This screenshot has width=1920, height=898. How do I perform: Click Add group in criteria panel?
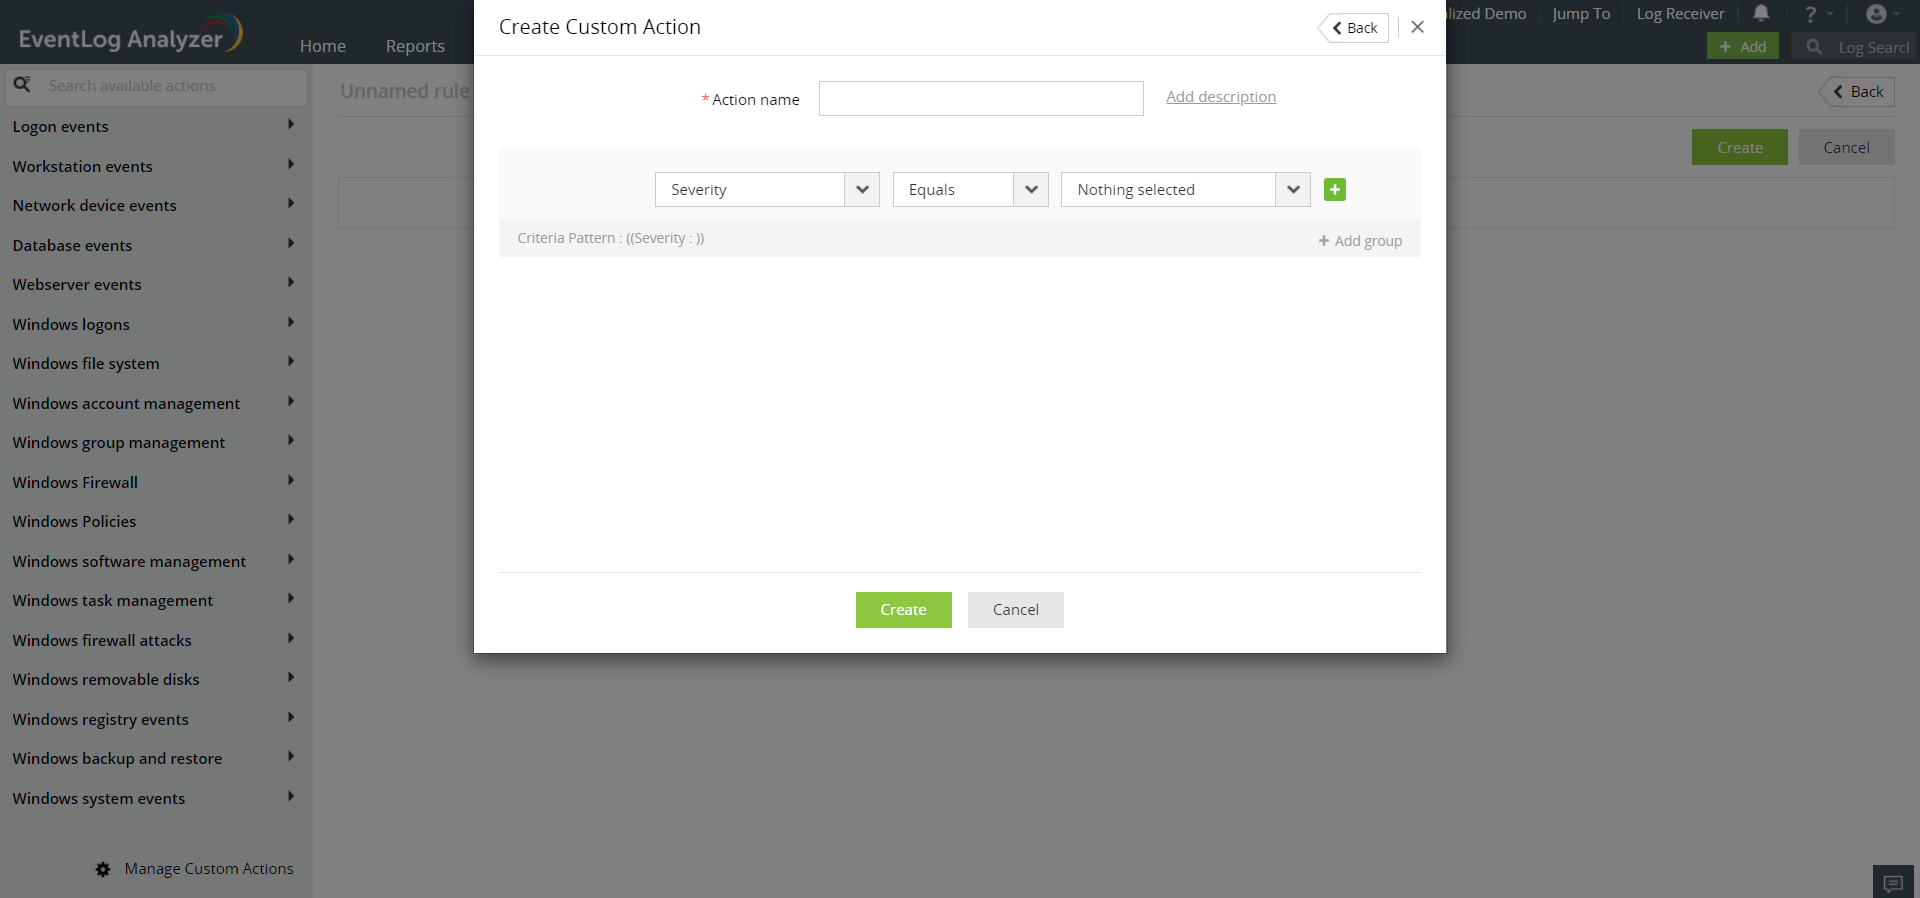1360,241
